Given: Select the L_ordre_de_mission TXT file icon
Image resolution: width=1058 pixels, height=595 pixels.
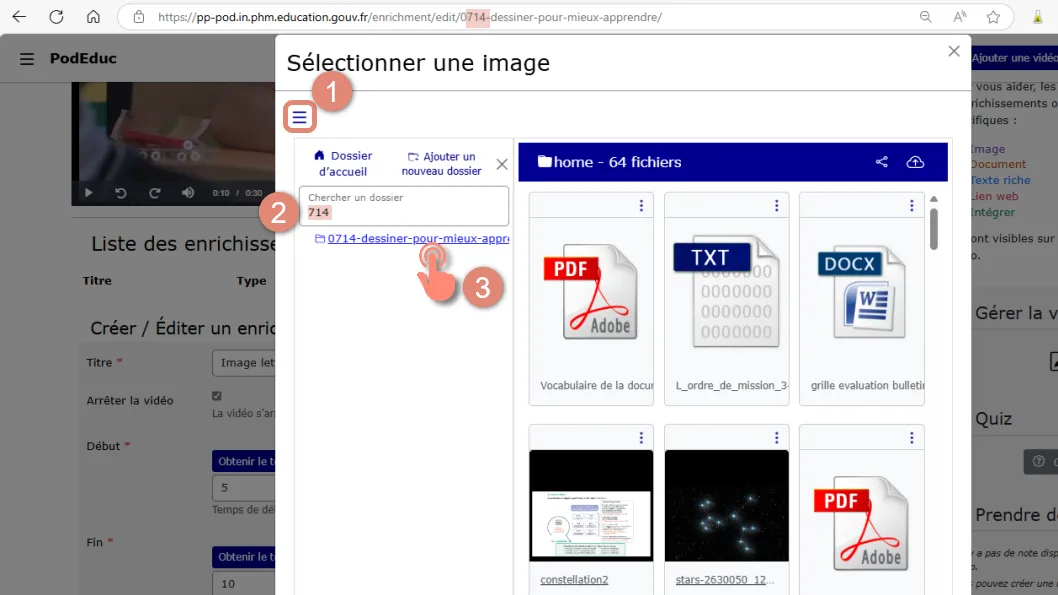Looking at the screenshot, I should (727, 292).
